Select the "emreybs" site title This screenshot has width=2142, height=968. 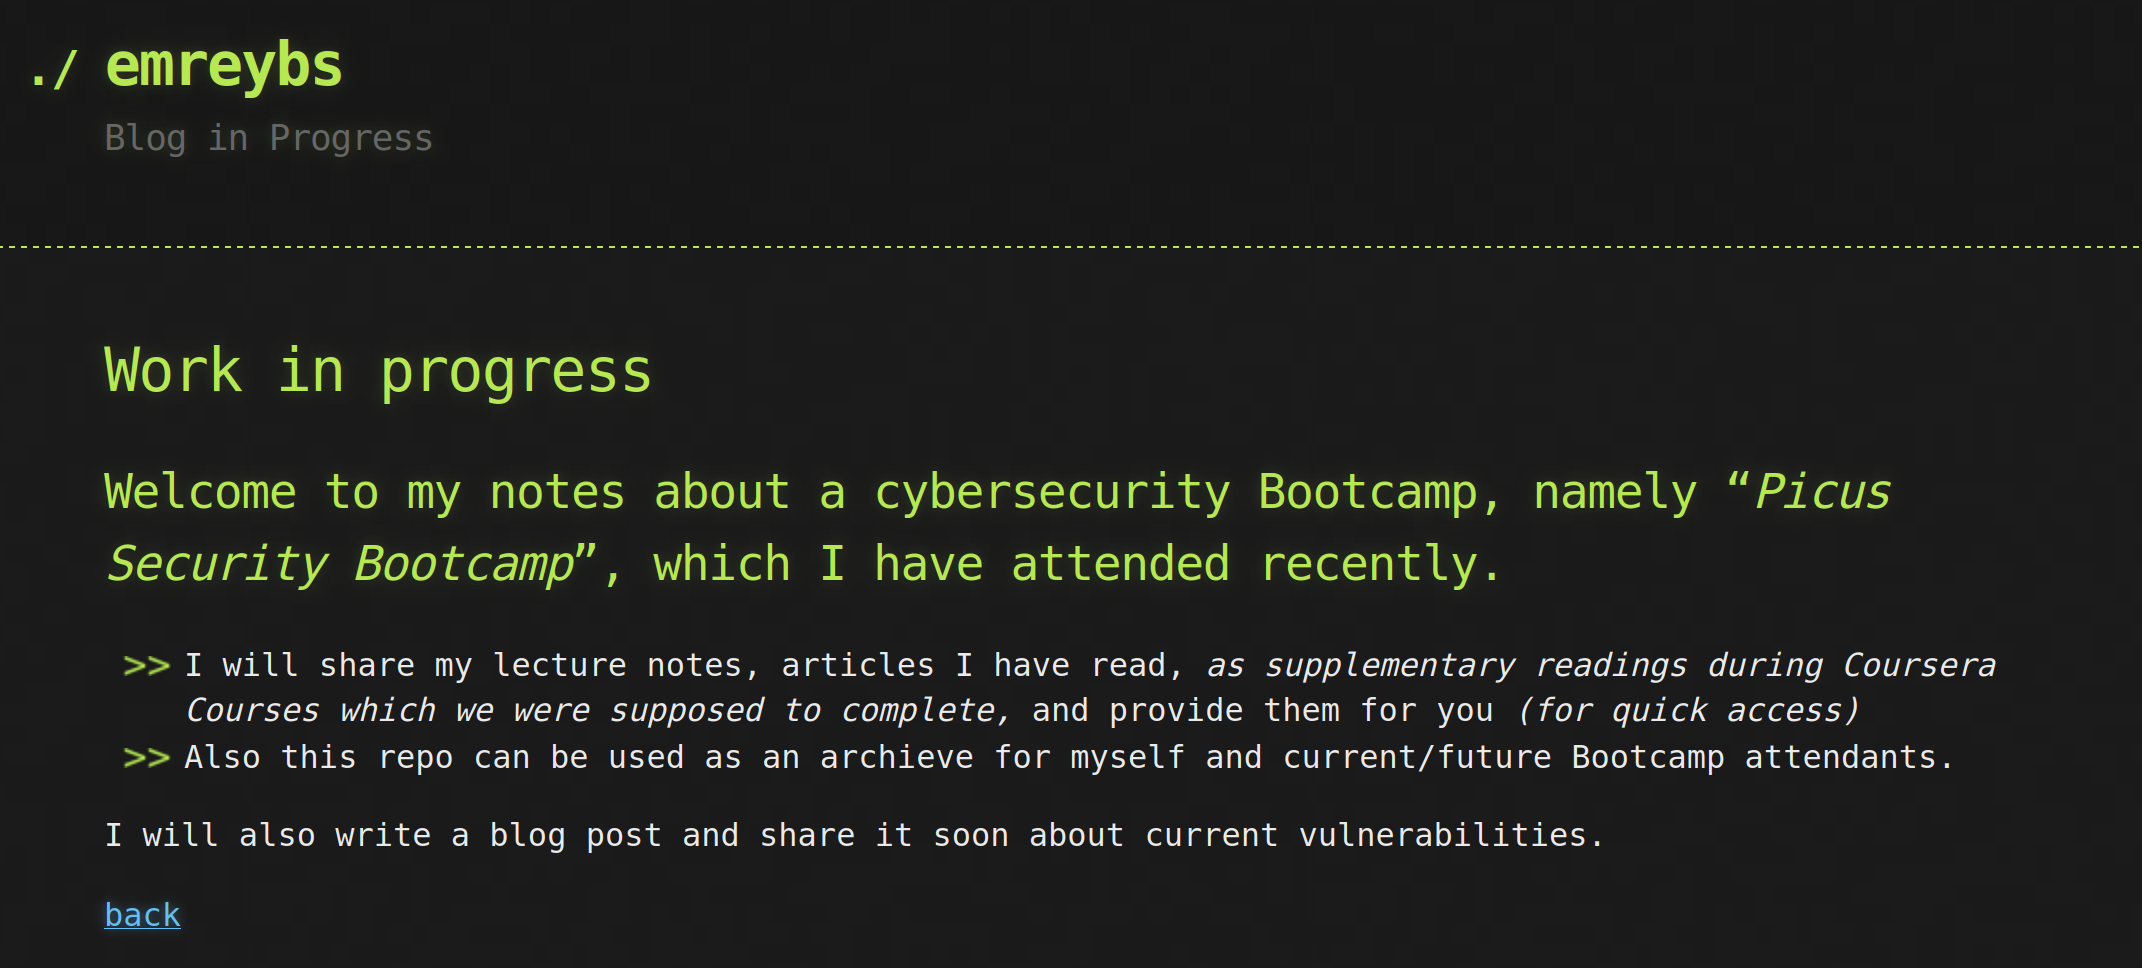coord(224,64)
